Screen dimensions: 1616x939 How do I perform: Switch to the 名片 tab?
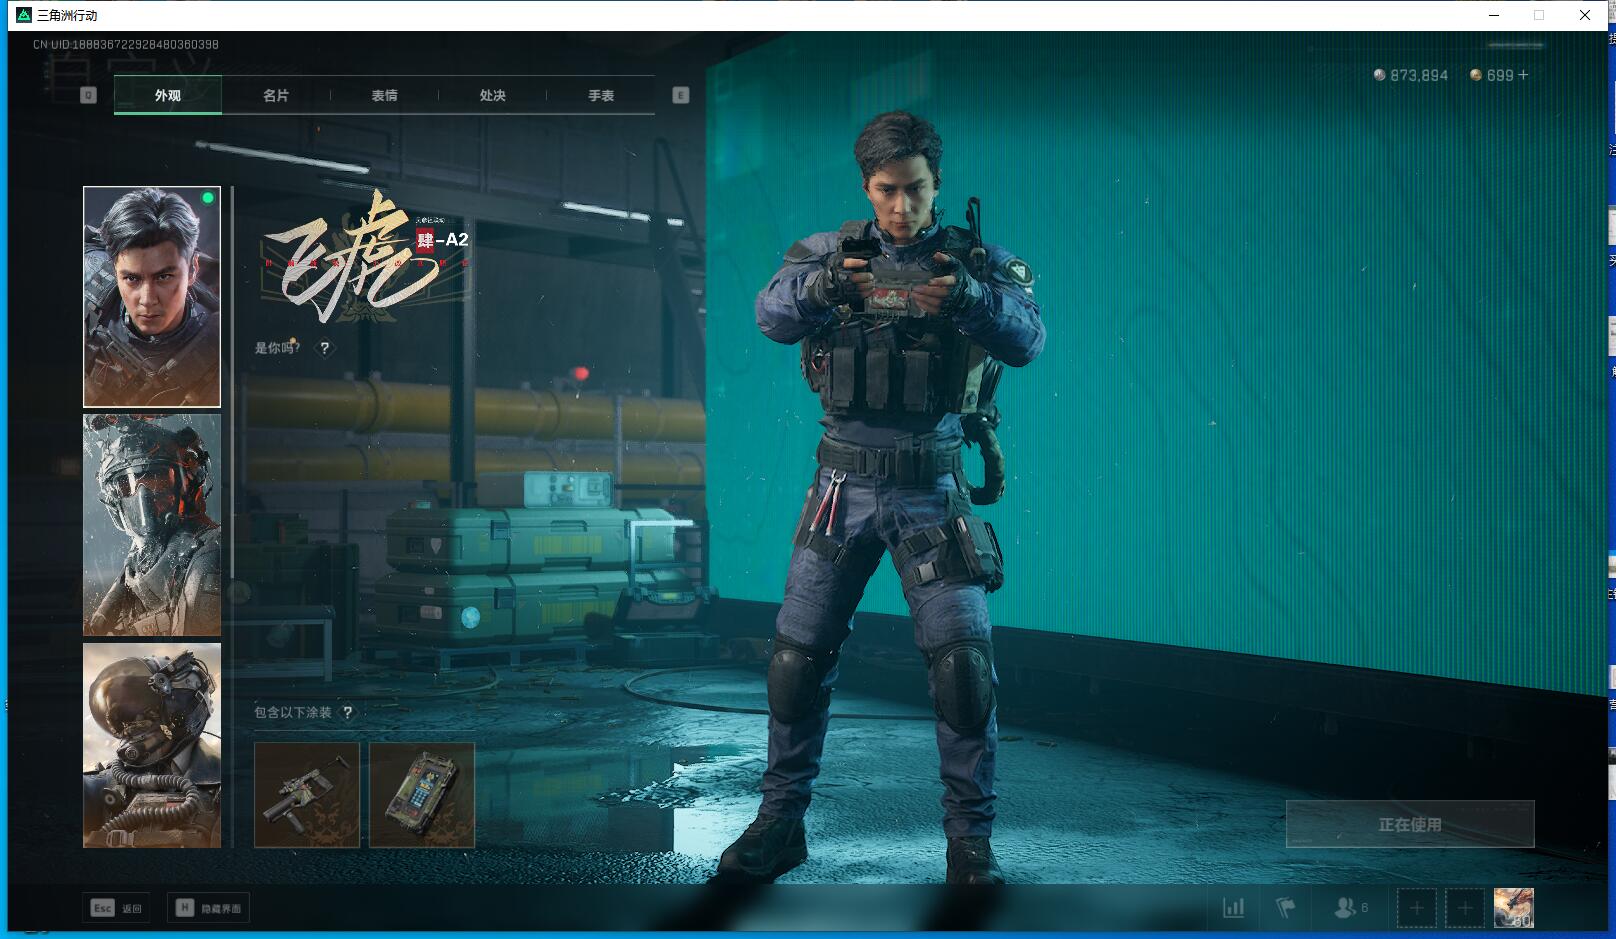276,95
